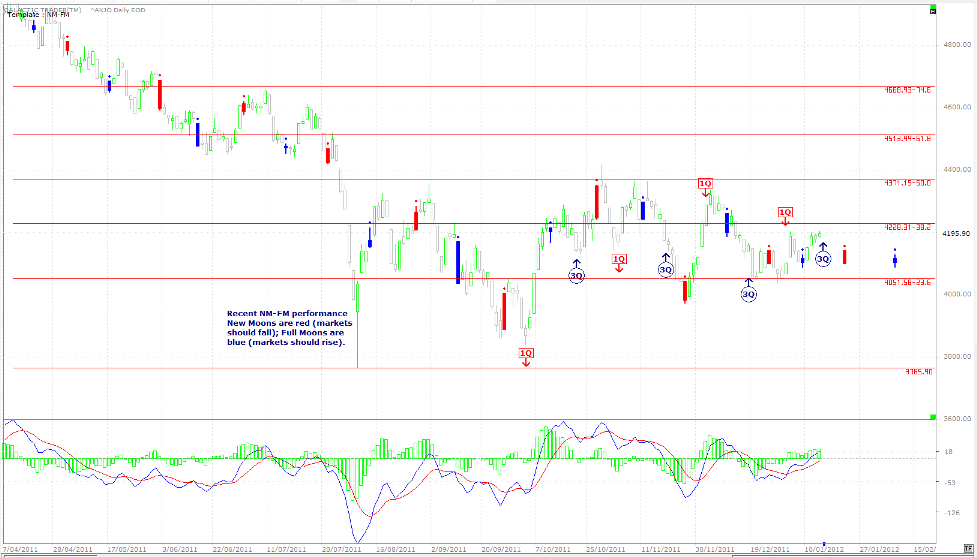
Task: Click the 4515.44-61.8 retracement label
Action: pyautogui.click(x=908, y=138)
